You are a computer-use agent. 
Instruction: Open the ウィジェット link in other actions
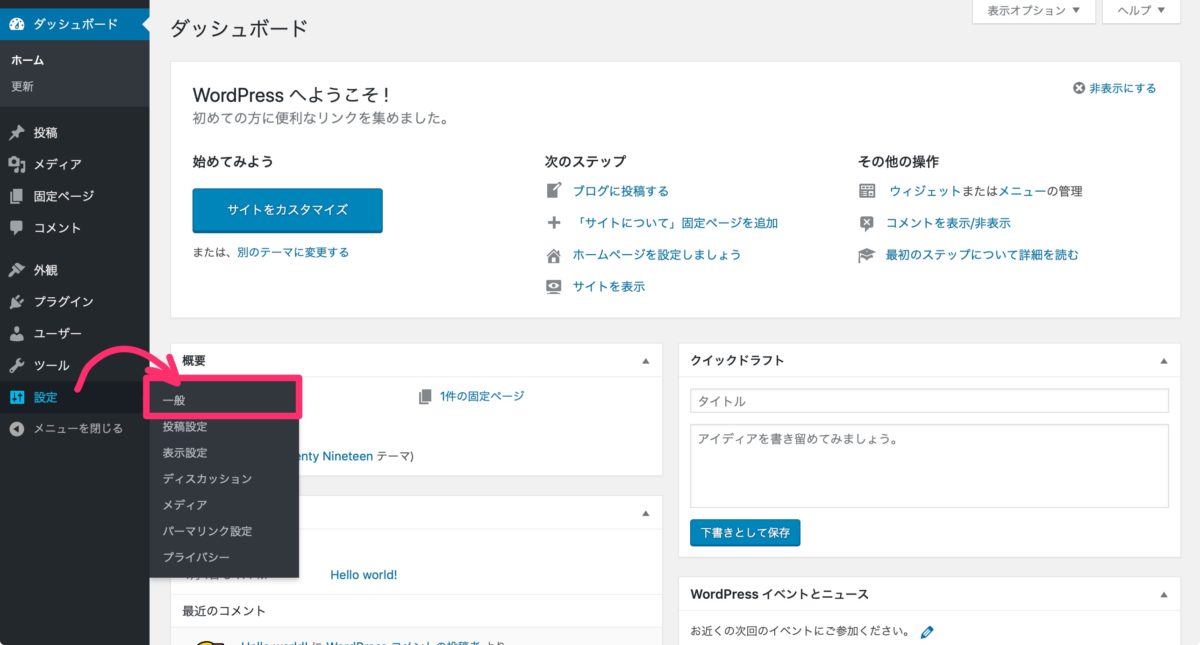925,191
